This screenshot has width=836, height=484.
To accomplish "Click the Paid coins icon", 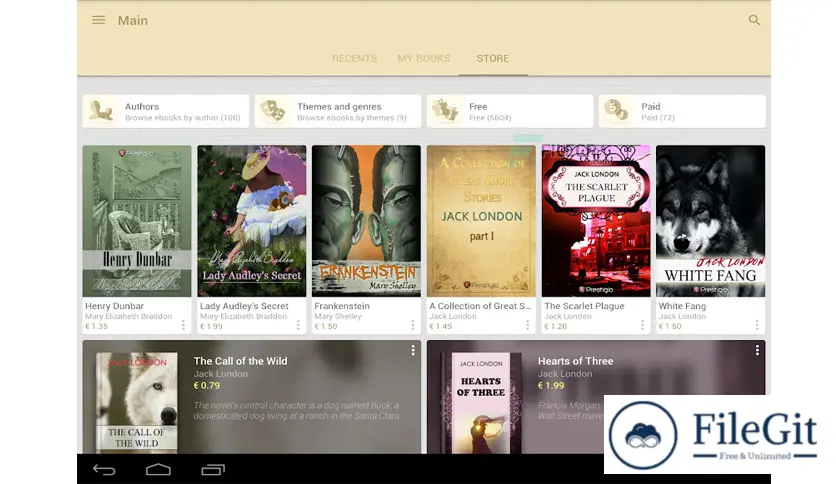I will click(x=617, y=111).
